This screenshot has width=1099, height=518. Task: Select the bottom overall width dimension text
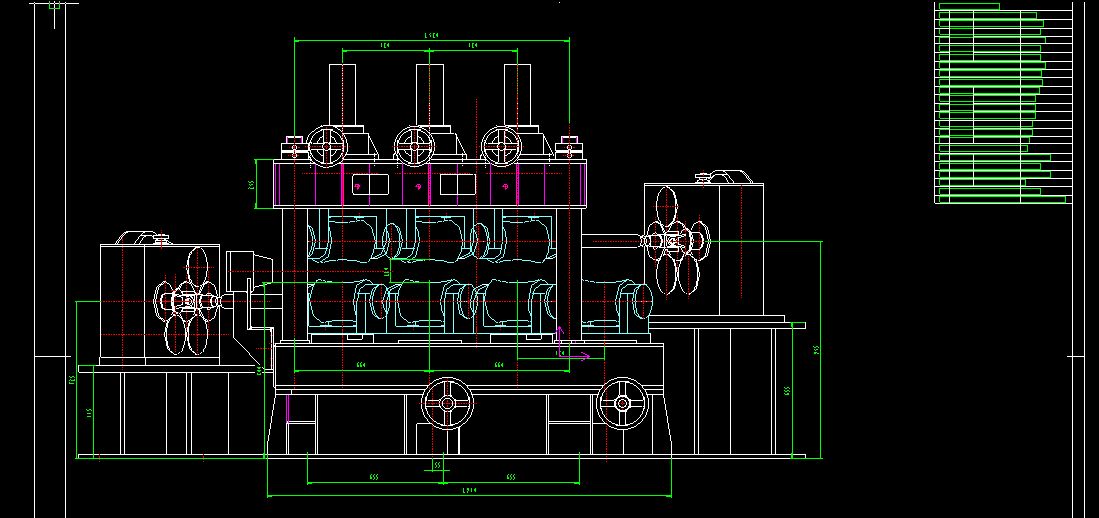[470, 491]
